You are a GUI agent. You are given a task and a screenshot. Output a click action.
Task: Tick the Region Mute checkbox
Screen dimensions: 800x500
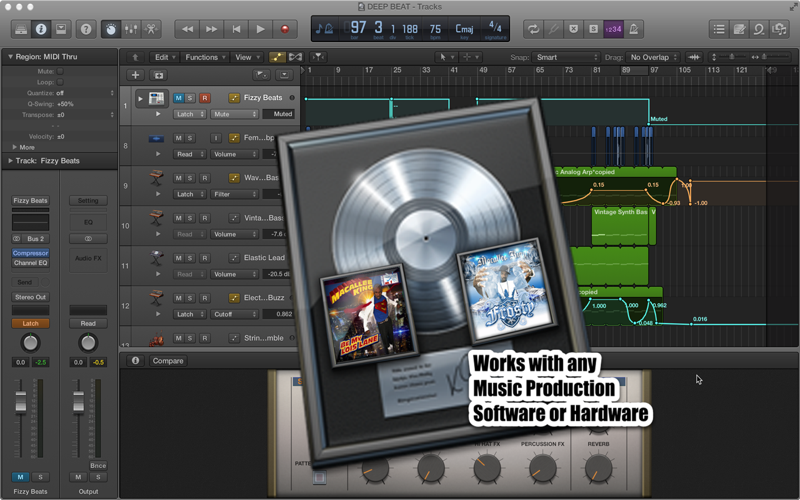click(x=60, y=71)
